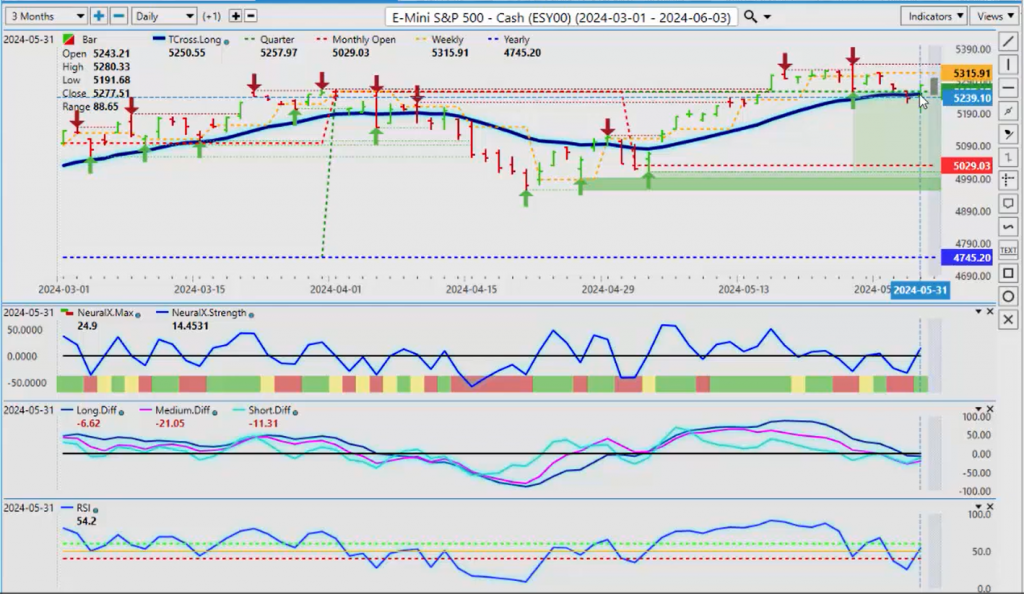Image resolution: width=1024 pixels, height=594 pixels.
Task: Click the NeuralX.Strength legend label
Action: 208,313
